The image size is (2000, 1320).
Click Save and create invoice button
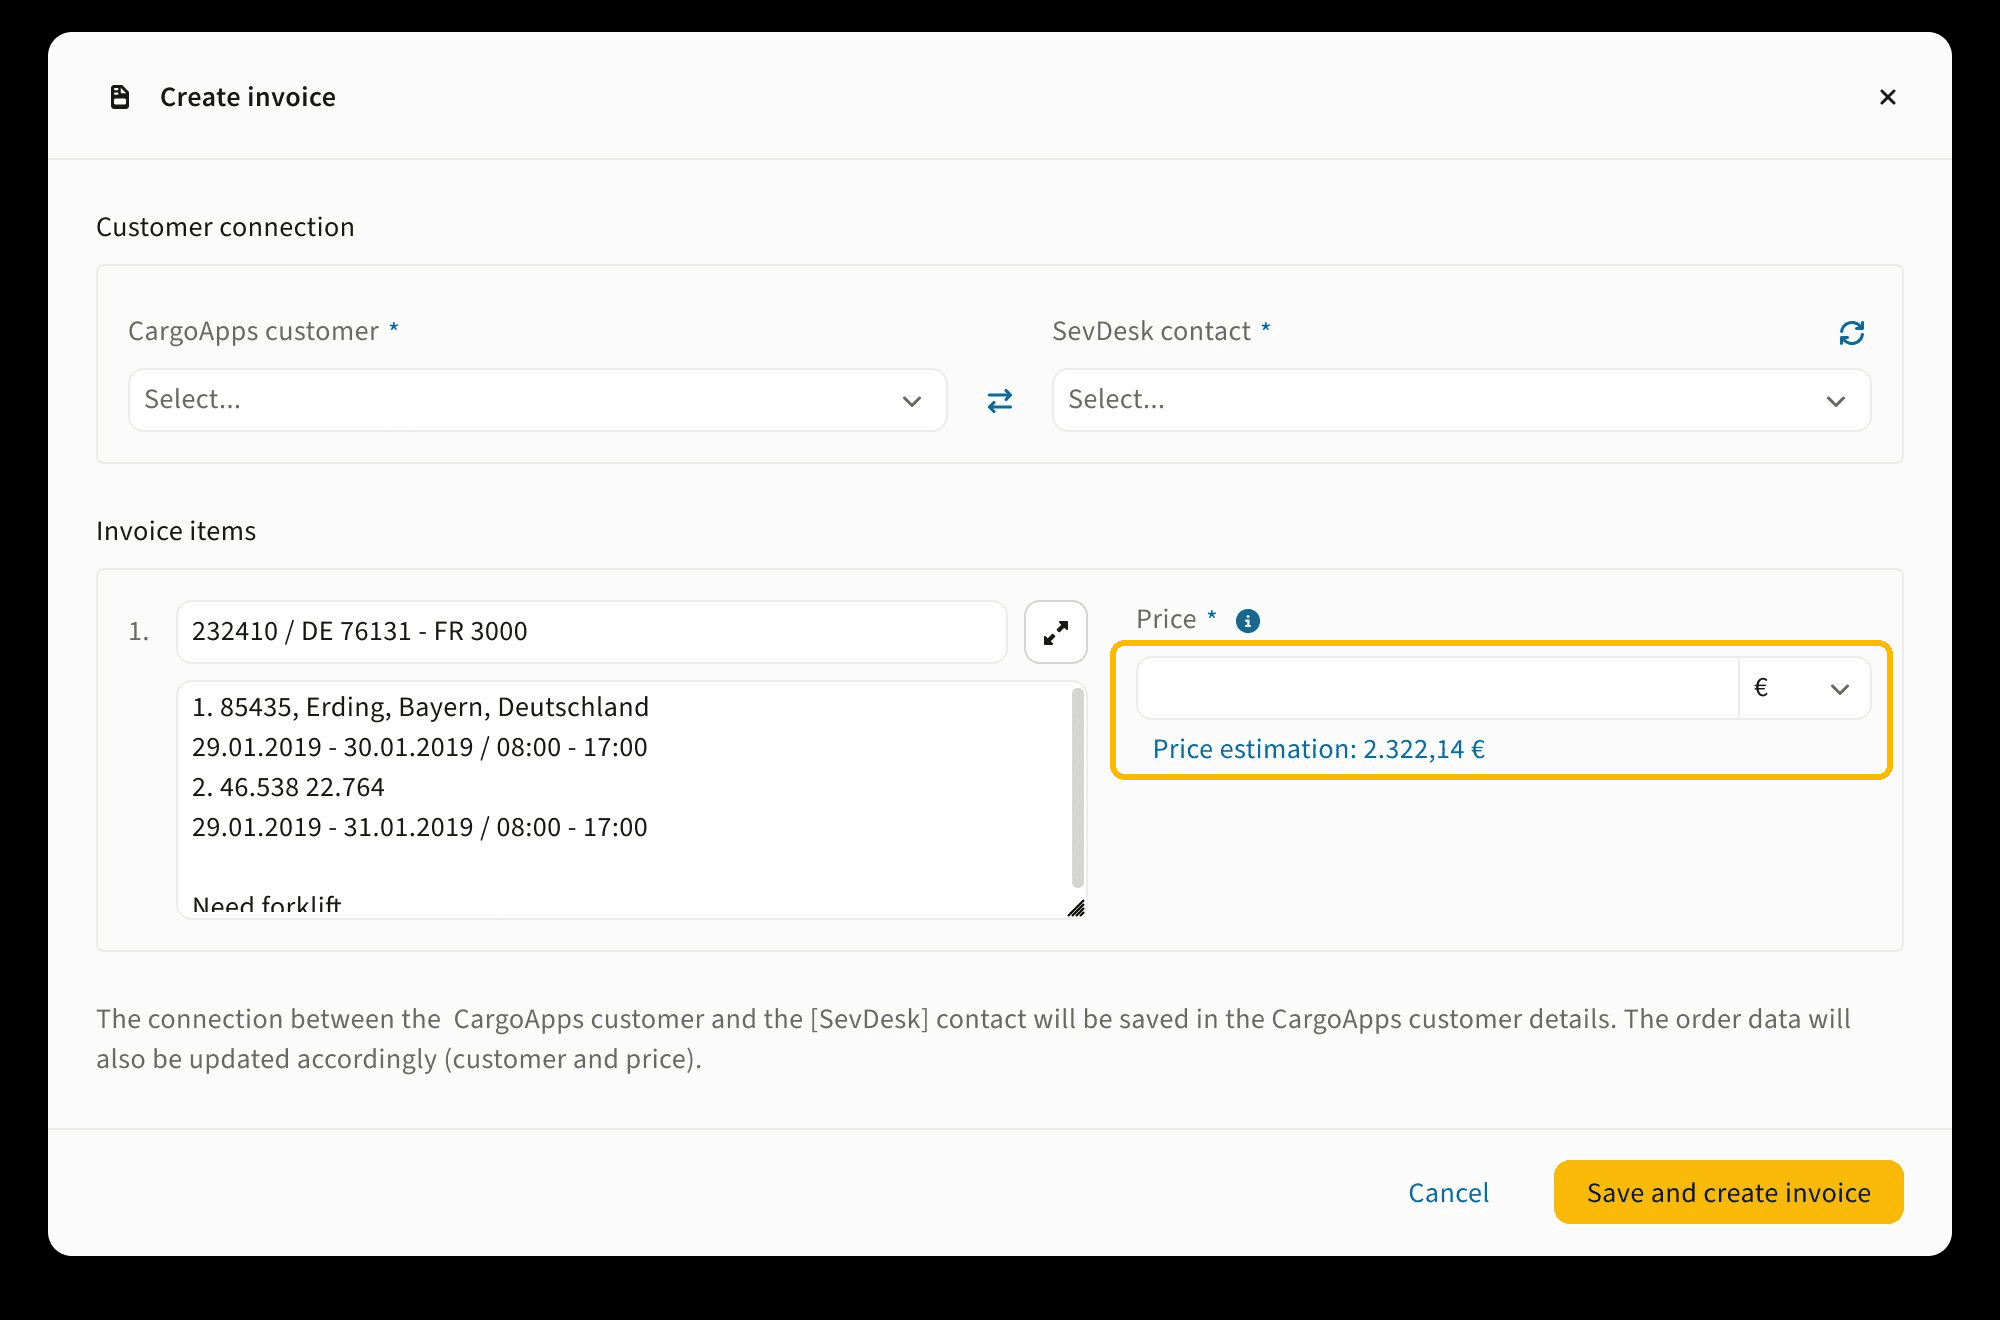tap(1728, 1192)
